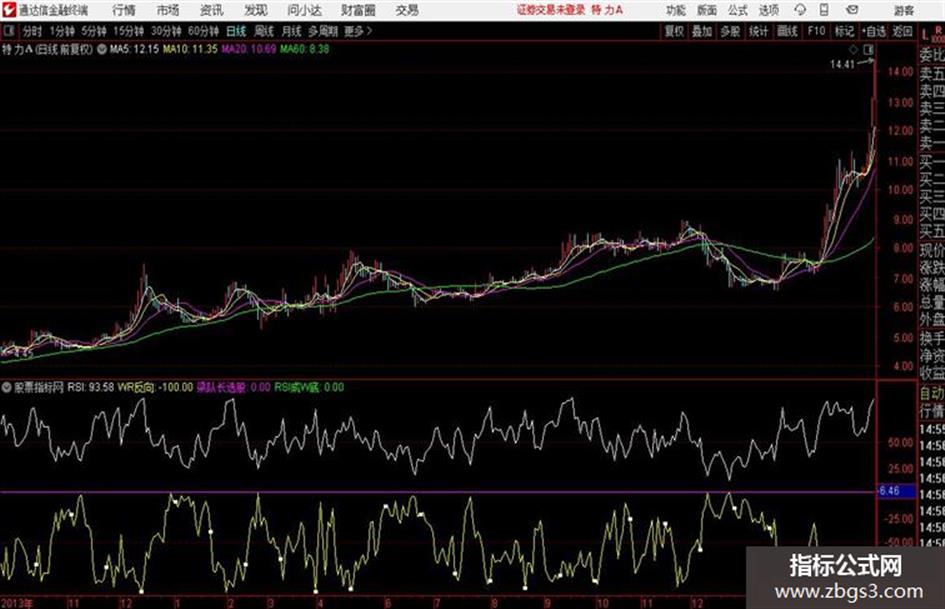
Task: Open the 问小达 menu
Action: click(x=304, y=10)
